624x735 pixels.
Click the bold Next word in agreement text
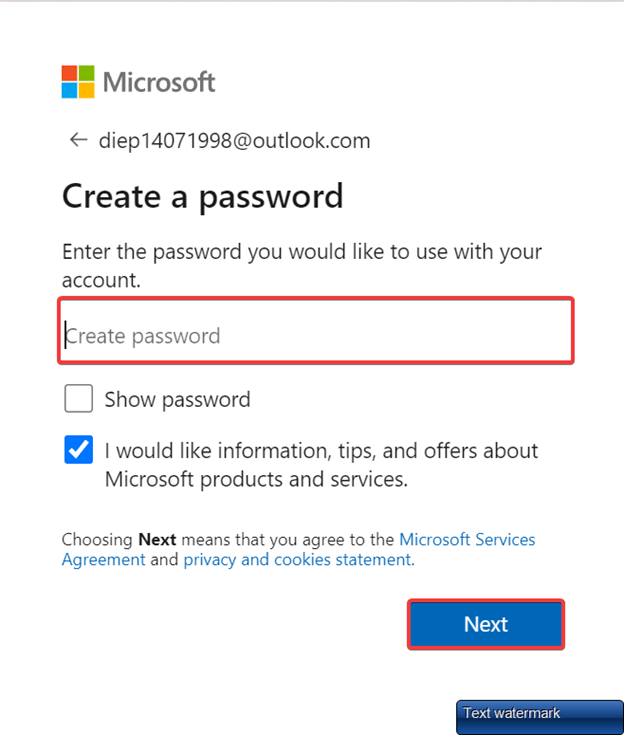coord(157,540)
